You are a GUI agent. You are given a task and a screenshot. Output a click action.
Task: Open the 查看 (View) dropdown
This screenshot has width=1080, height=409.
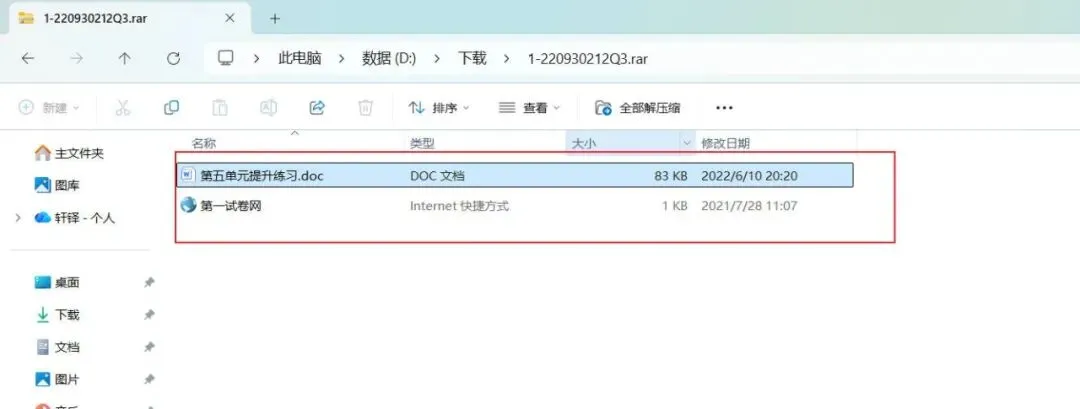pyautogui.click(x=529, y=107)
